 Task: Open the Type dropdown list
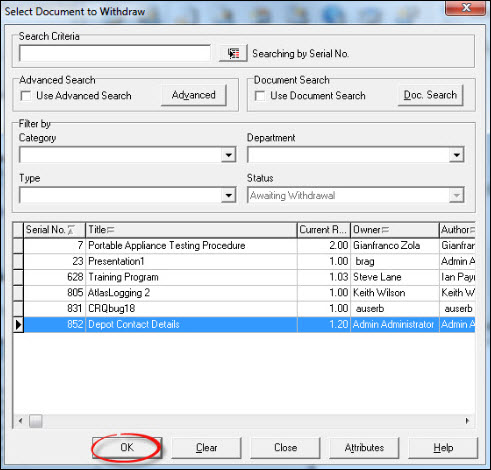point(228,195)
